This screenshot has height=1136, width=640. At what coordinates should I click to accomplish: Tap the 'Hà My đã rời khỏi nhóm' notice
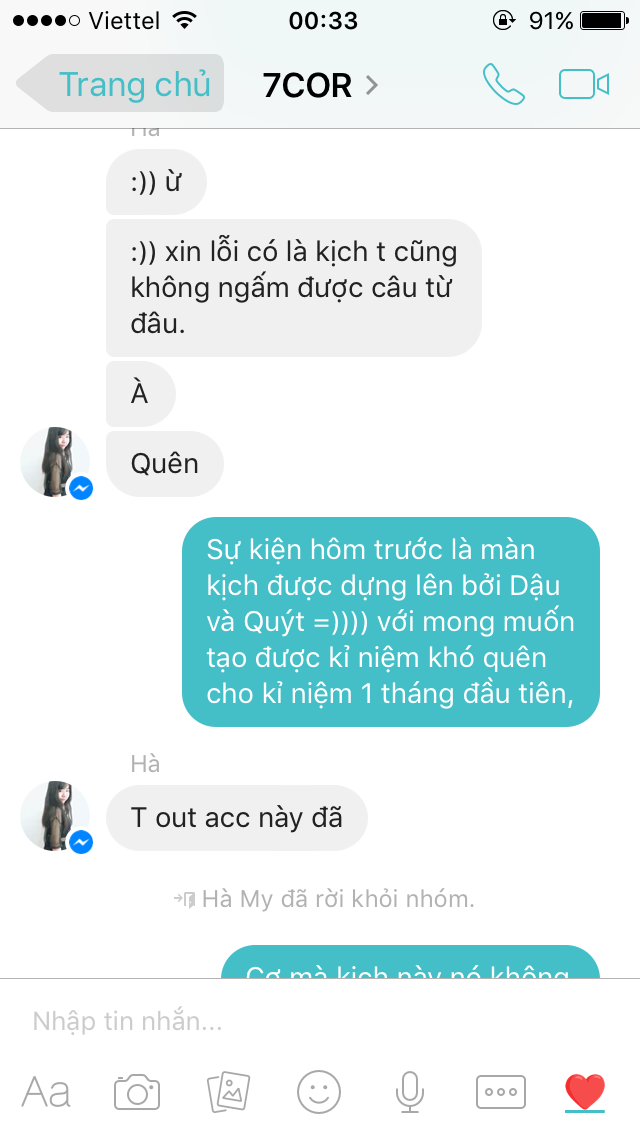pyautogui.click(x=323, y=899)
